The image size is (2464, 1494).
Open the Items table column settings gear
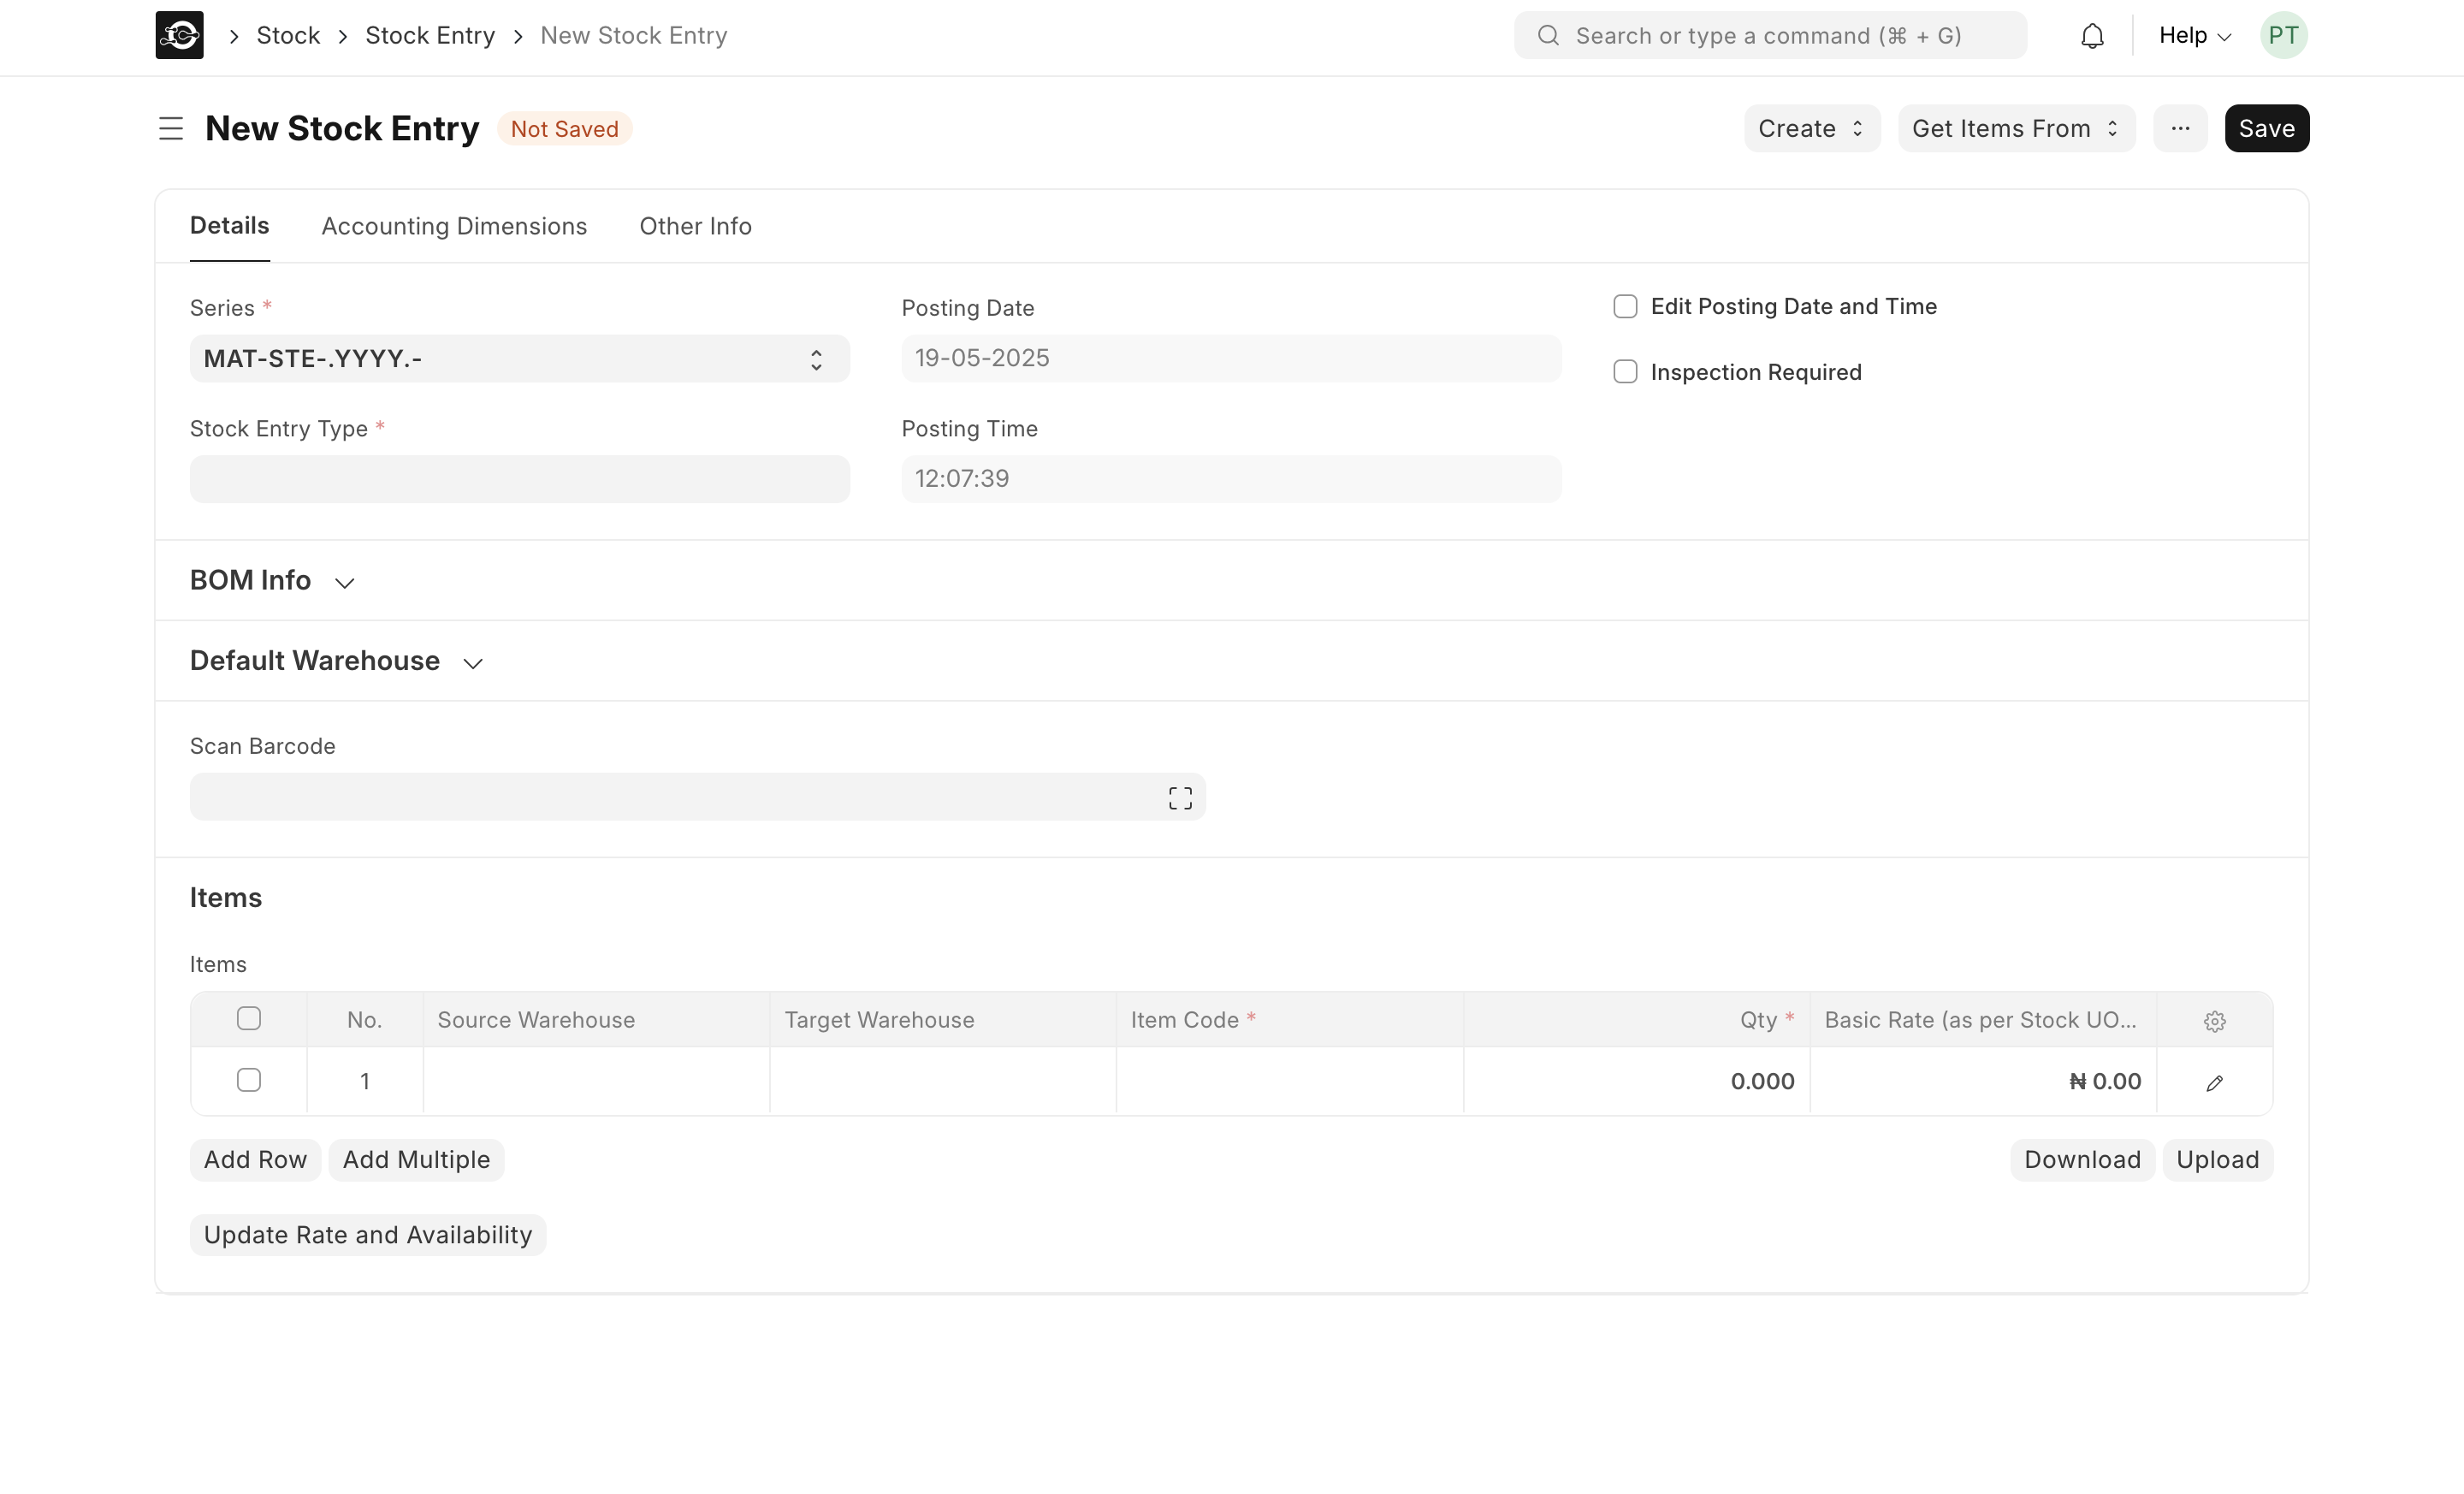[2215, 1021]
